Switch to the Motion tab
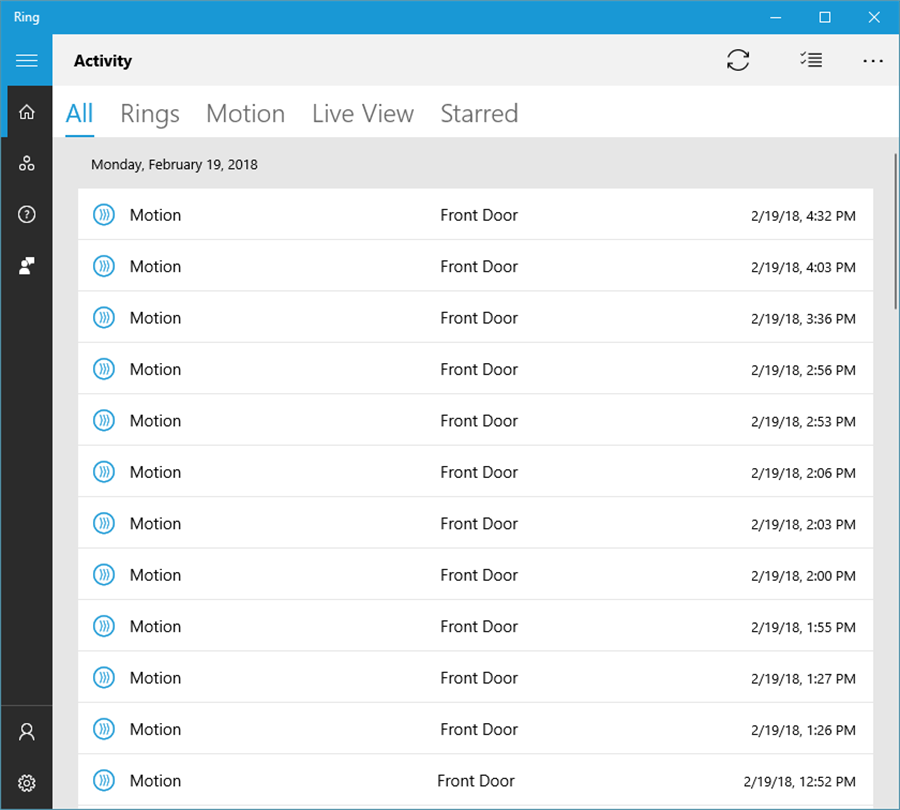The width and height of the screenshot is (900, 810). coord(245,114)
